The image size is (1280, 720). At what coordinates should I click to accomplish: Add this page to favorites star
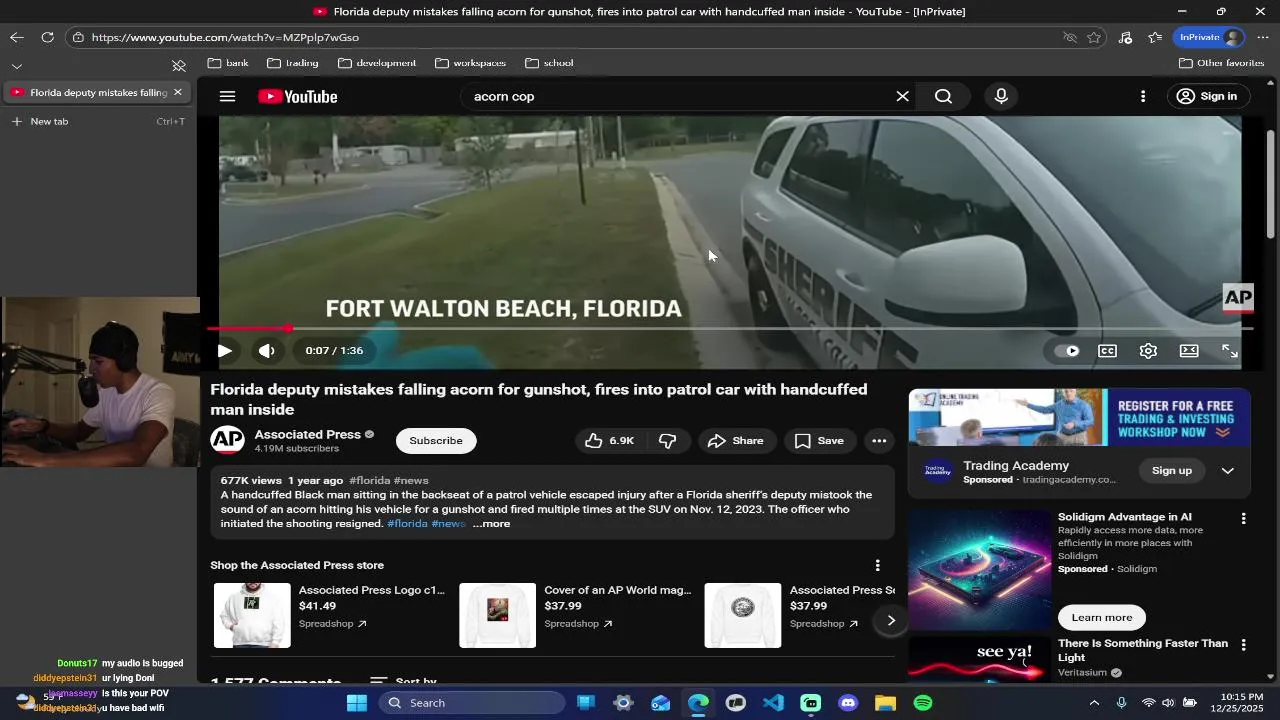[x=1094, y=37]
